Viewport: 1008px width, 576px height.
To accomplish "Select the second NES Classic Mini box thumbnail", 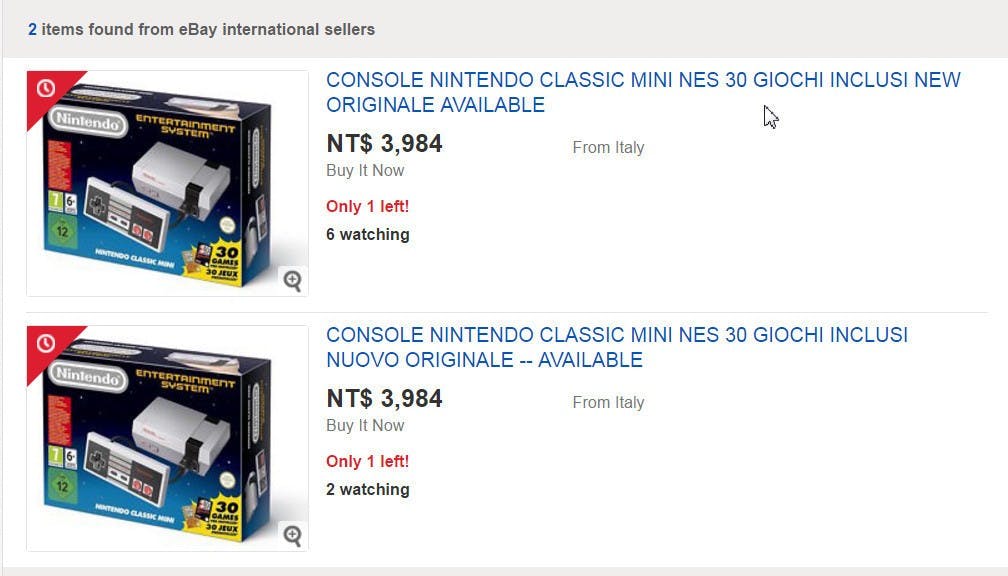I will (x=167, y=438).
